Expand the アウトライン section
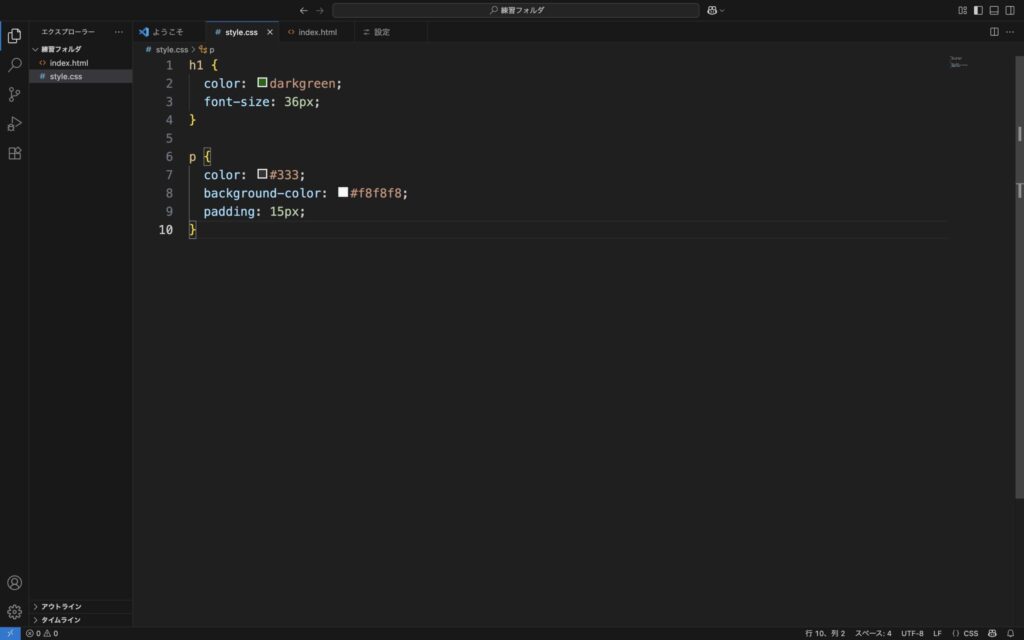 80,607
